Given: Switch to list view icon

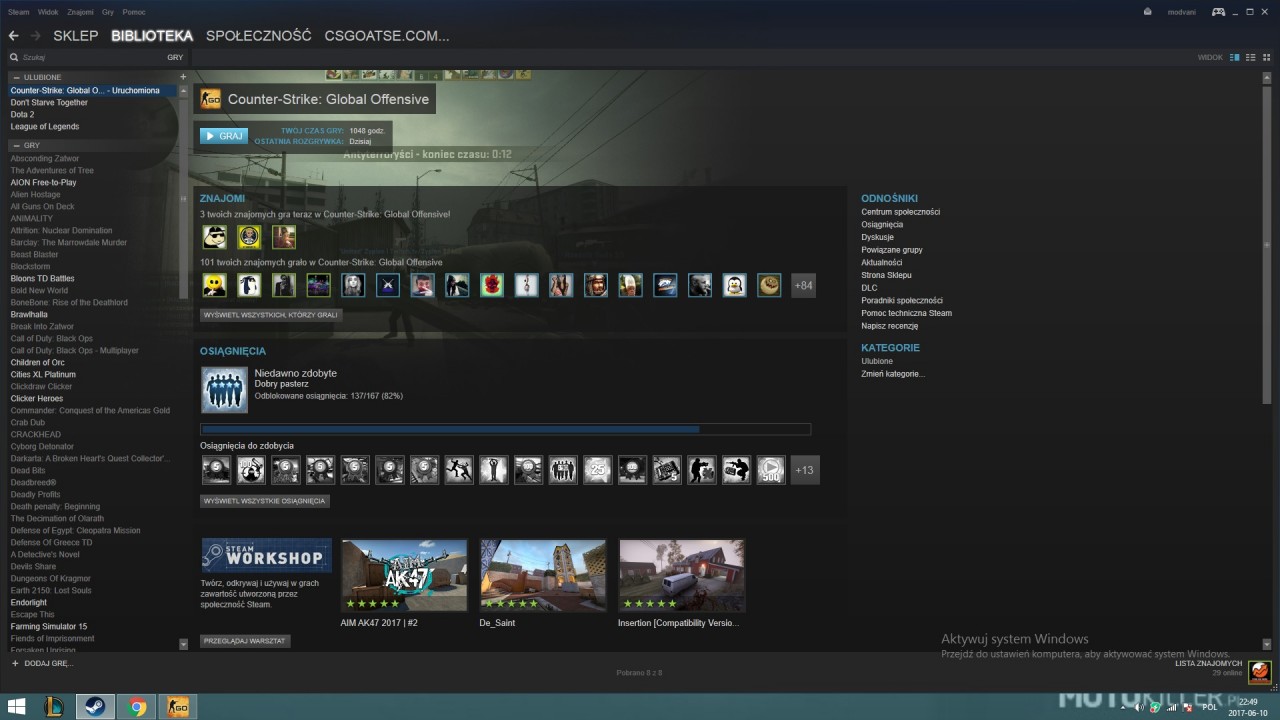Looking at the screenshot, I should [1250, 57].
